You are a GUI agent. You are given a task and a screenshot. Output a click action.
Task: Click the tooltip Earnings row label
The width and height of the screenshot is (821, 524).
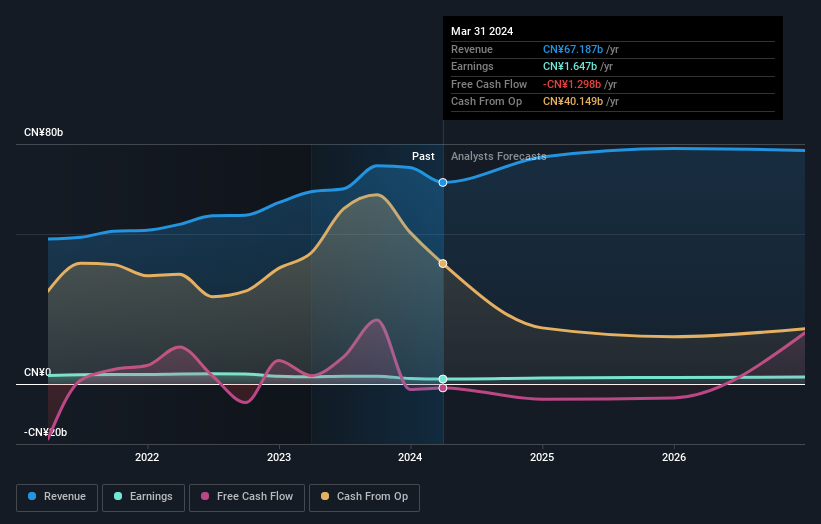point(472,66)
